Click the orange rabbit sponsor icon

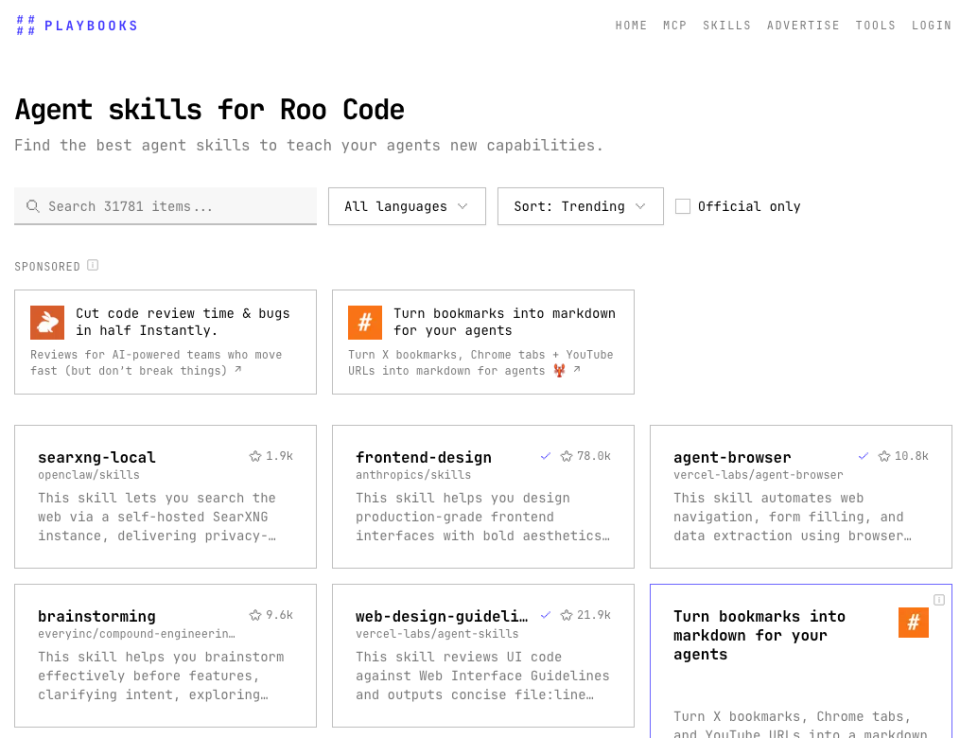(x=47, y=322)
